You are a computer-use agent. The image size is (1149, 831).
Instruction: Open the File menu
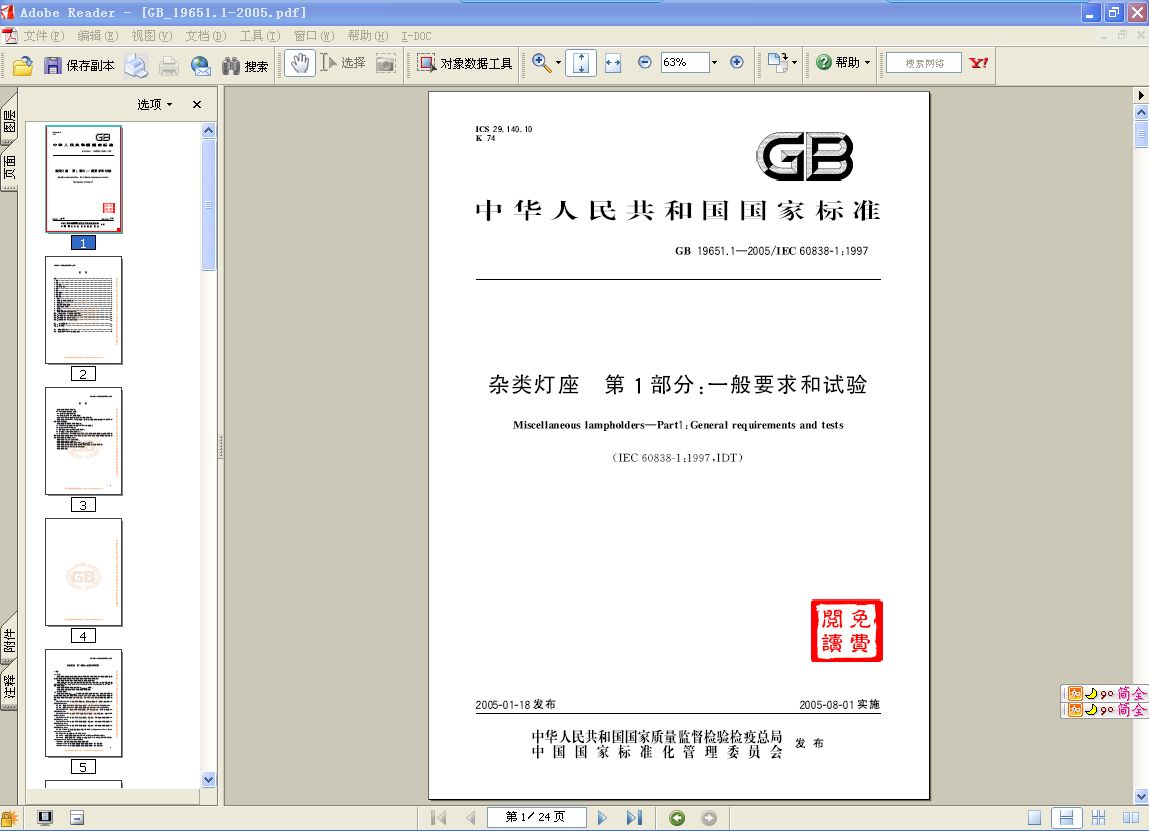(43, 35)
